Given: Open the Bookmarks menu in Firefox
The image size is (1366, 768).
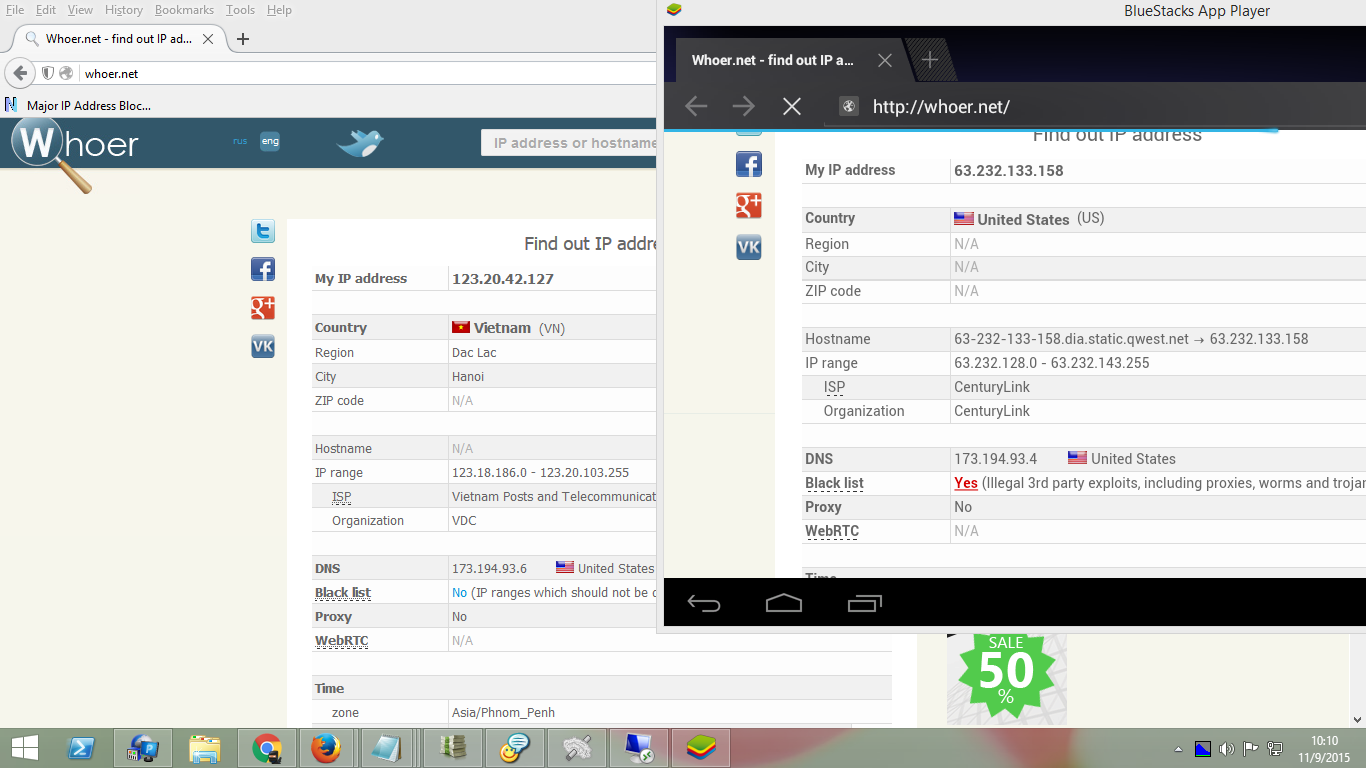Looking at the screenshot, I should (x=184, y=10).
